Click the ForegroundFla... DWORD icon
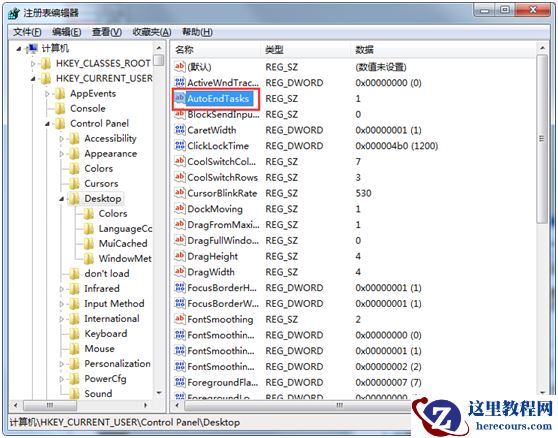558x438 pixels. point(180,382)
